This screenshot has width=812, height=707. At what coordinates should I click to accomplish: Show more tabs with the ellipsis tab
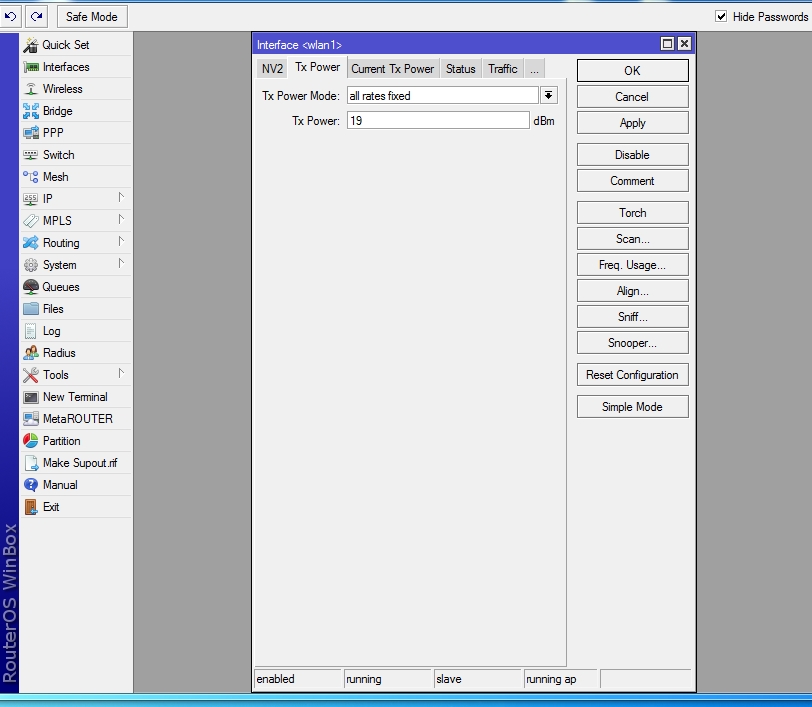(534, 69)
